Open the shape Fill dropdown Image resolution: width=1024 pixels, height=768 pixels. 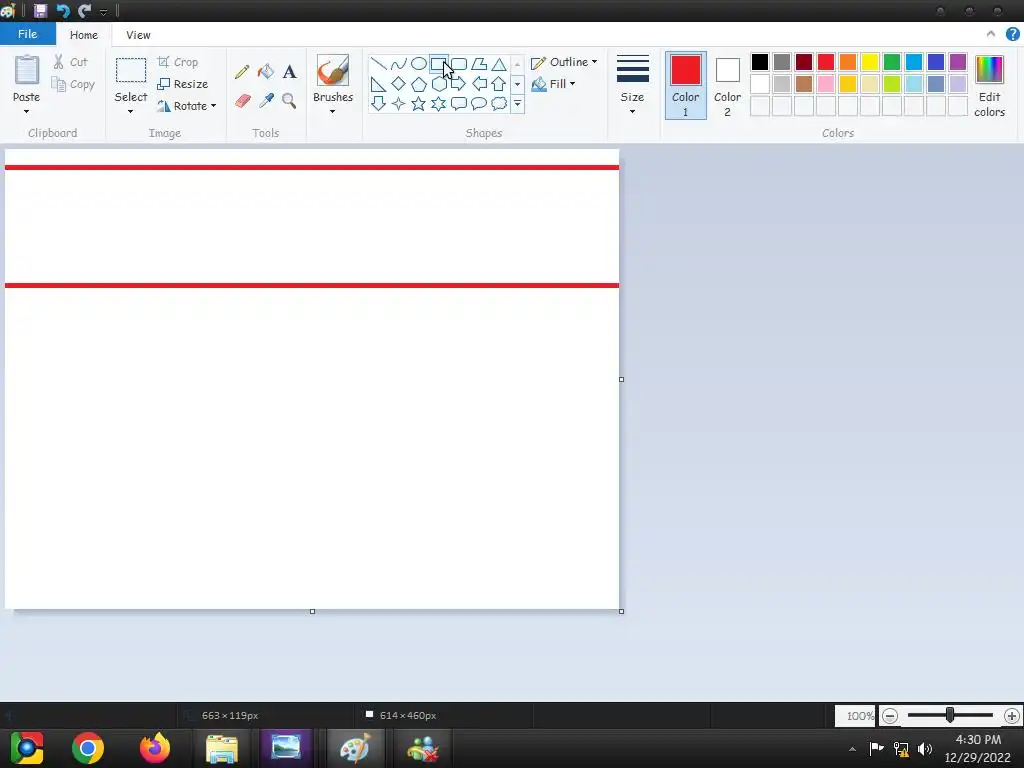tap(554, 84)
